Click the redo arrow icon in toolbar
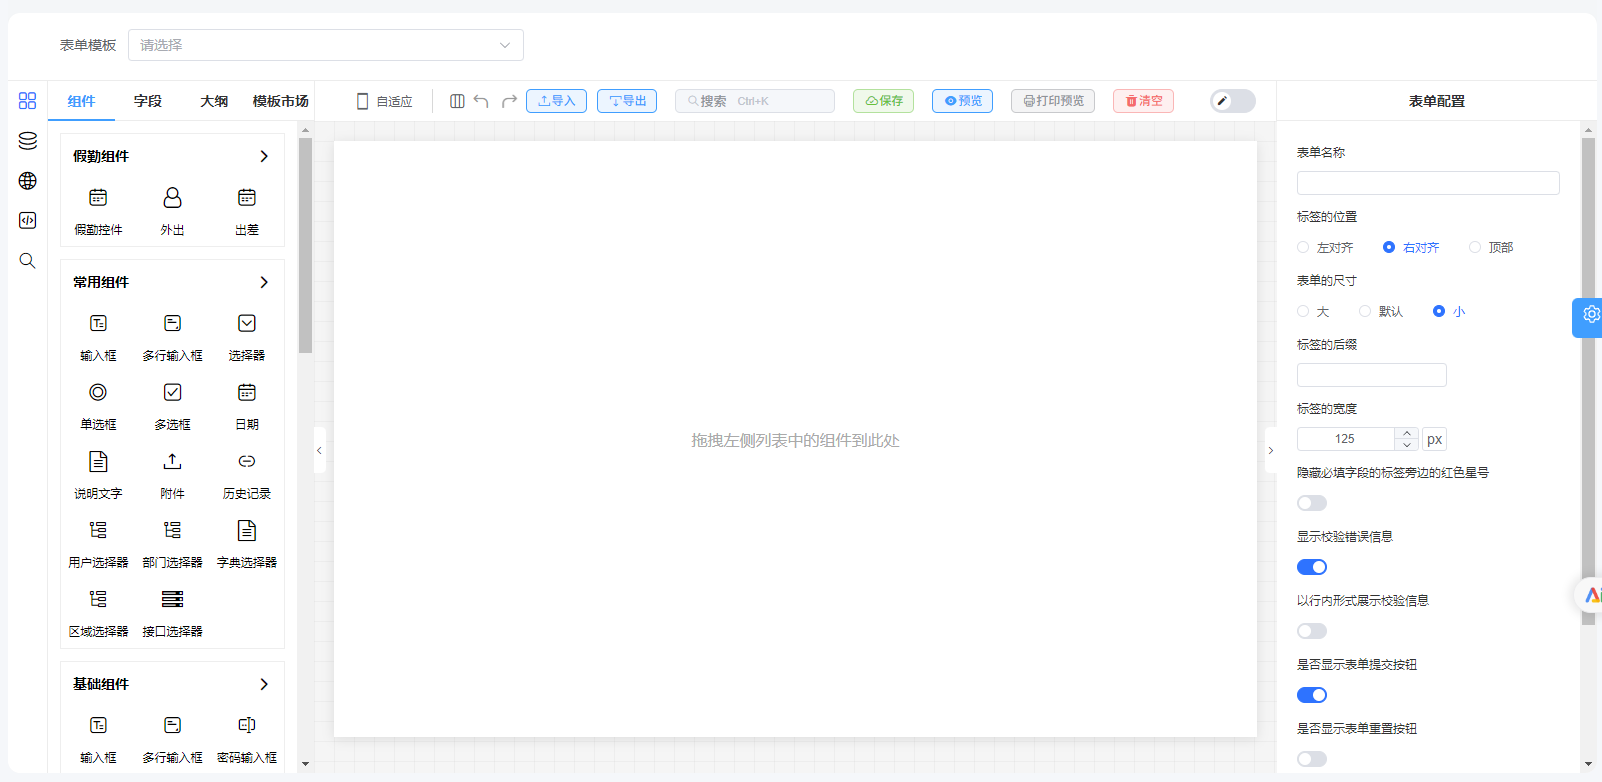Viewport: 1602px width, 782px height. [509, 101]
